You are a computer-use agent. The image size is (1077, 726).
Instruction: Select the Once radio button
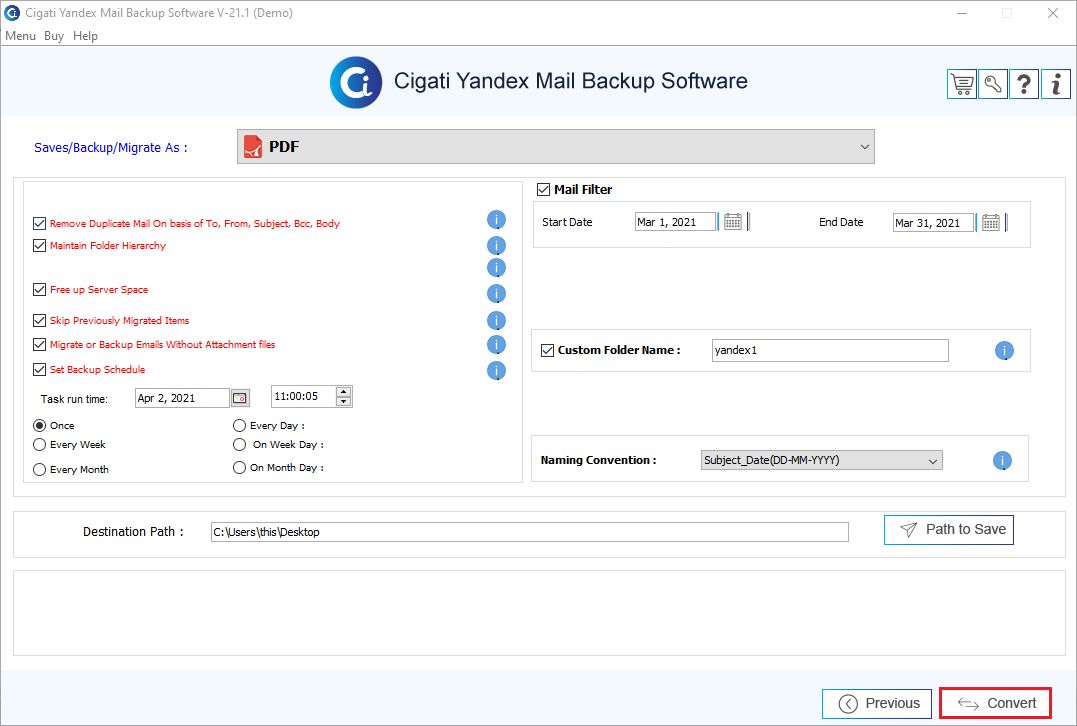pos(40,425)
